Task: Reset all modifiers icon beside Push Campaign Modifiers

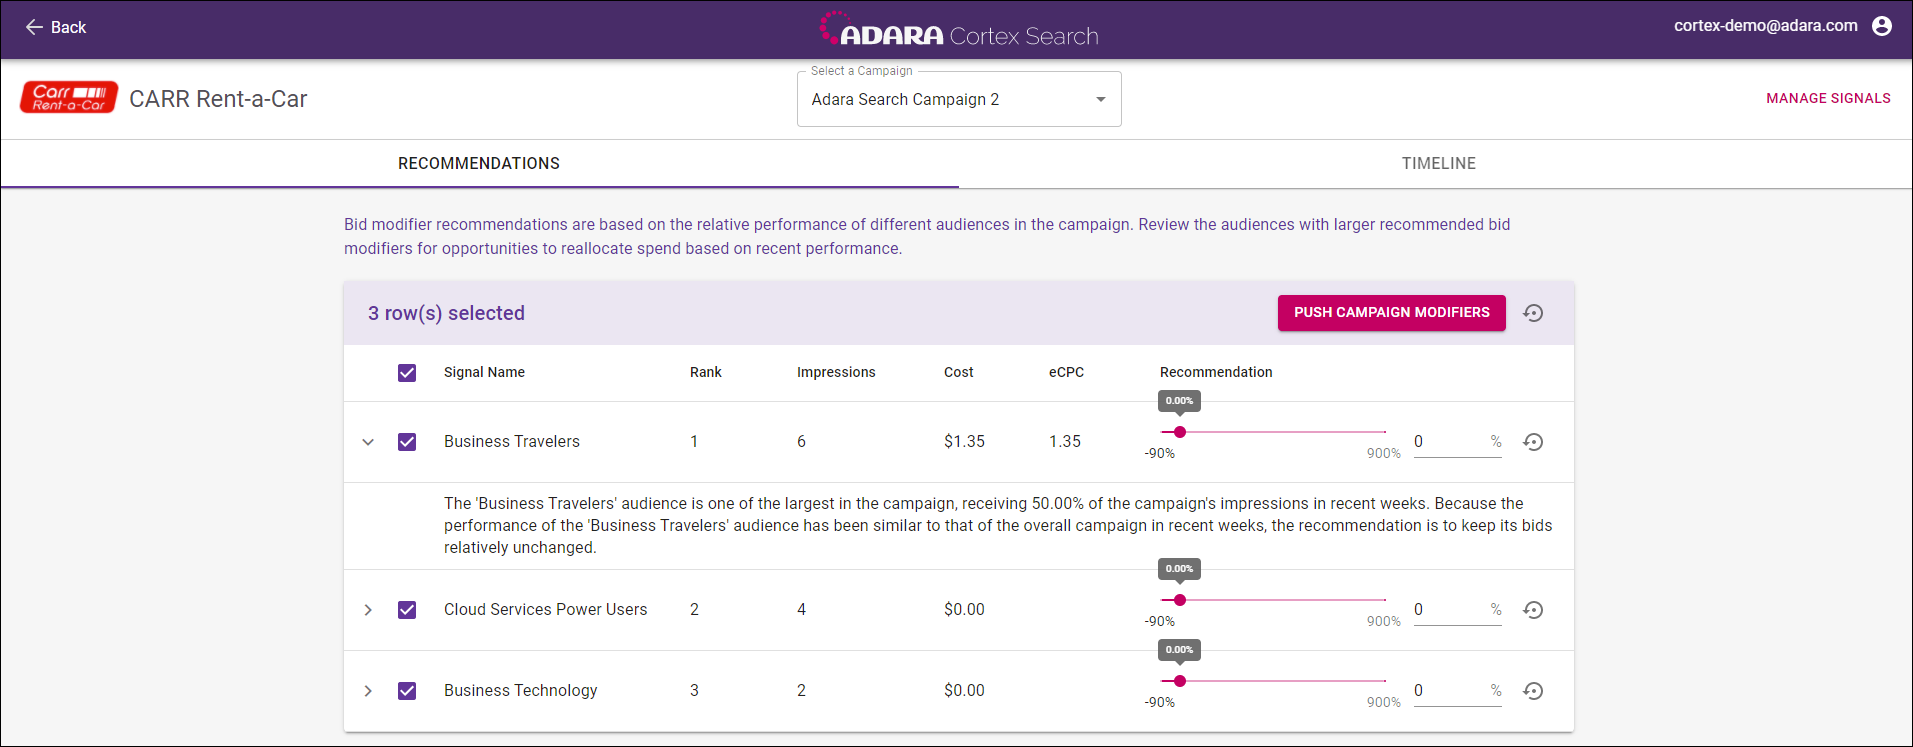Action: pyautogui.click(x=1533, y=313)
